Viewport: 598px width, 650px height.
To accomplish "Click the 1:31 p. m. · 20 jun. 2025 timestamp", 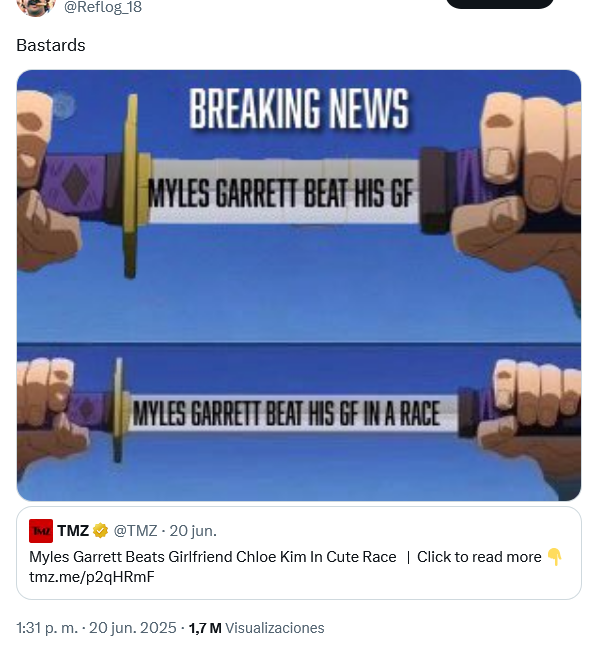I will (x=96, y=628).
